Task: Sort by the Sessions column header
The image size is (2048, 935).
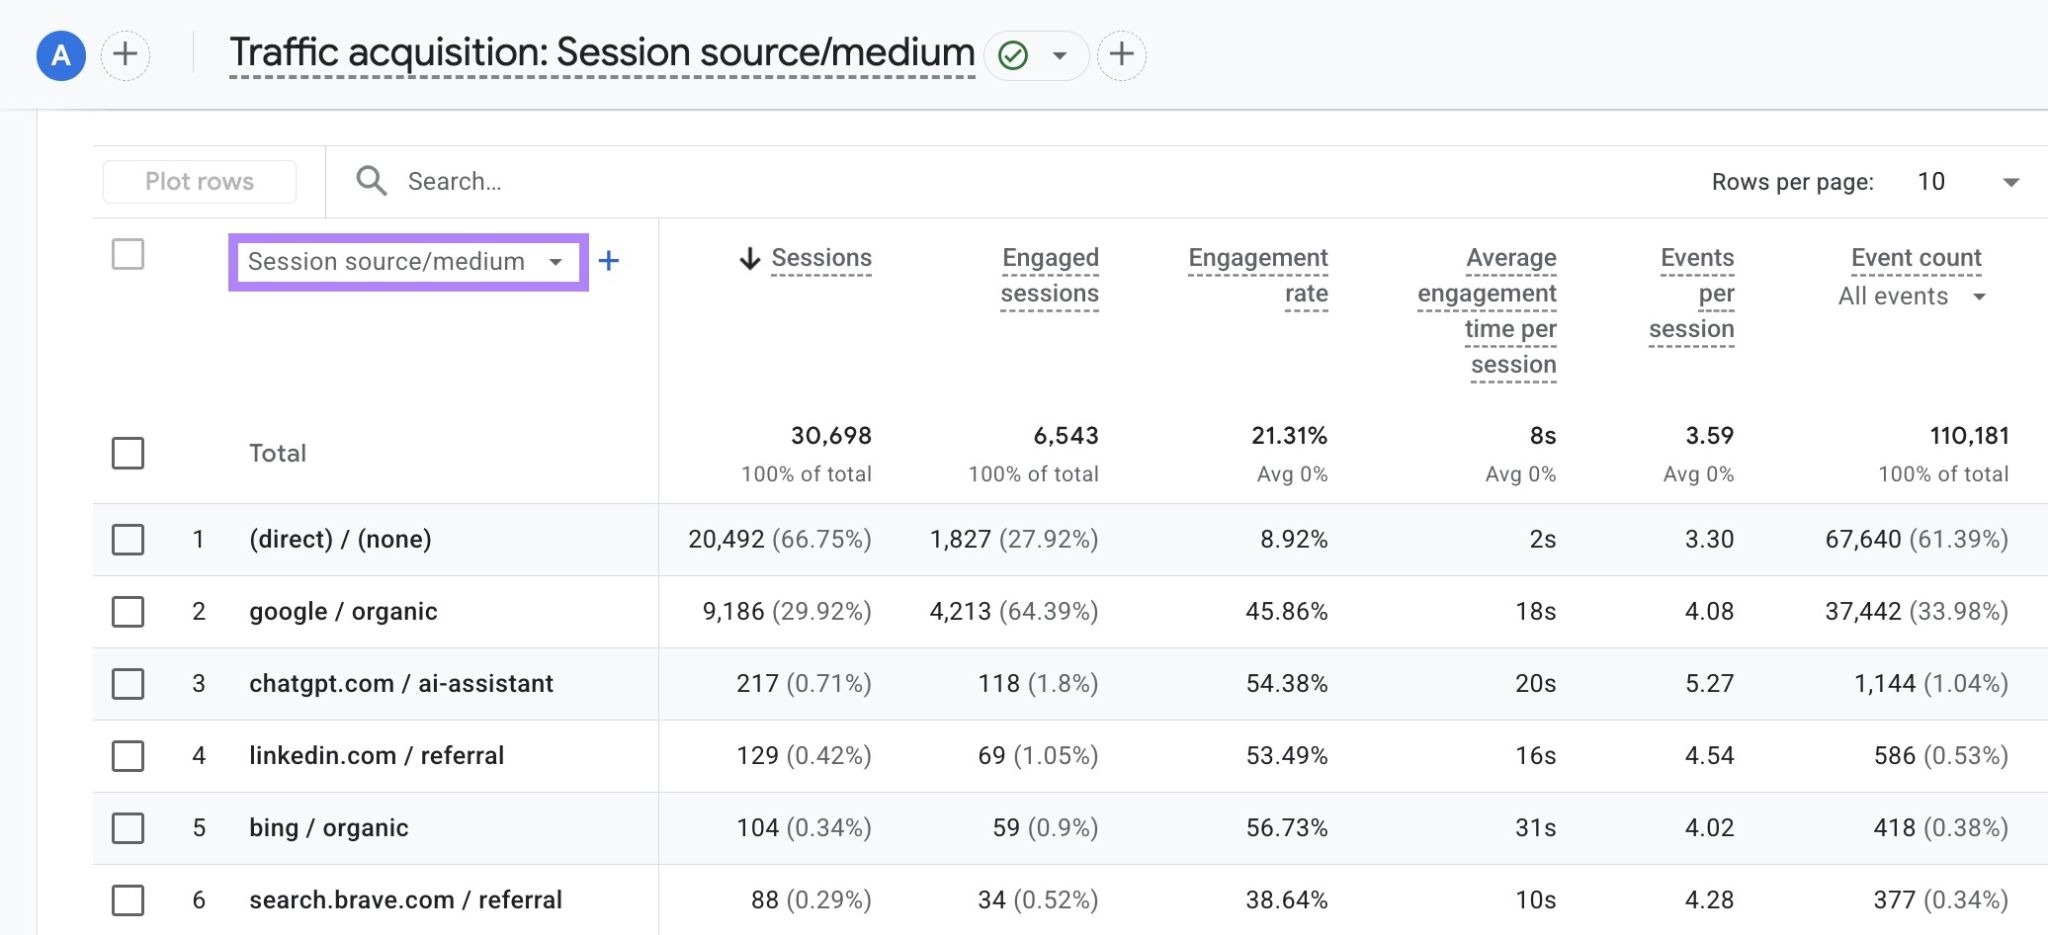Action: (821, 258)
